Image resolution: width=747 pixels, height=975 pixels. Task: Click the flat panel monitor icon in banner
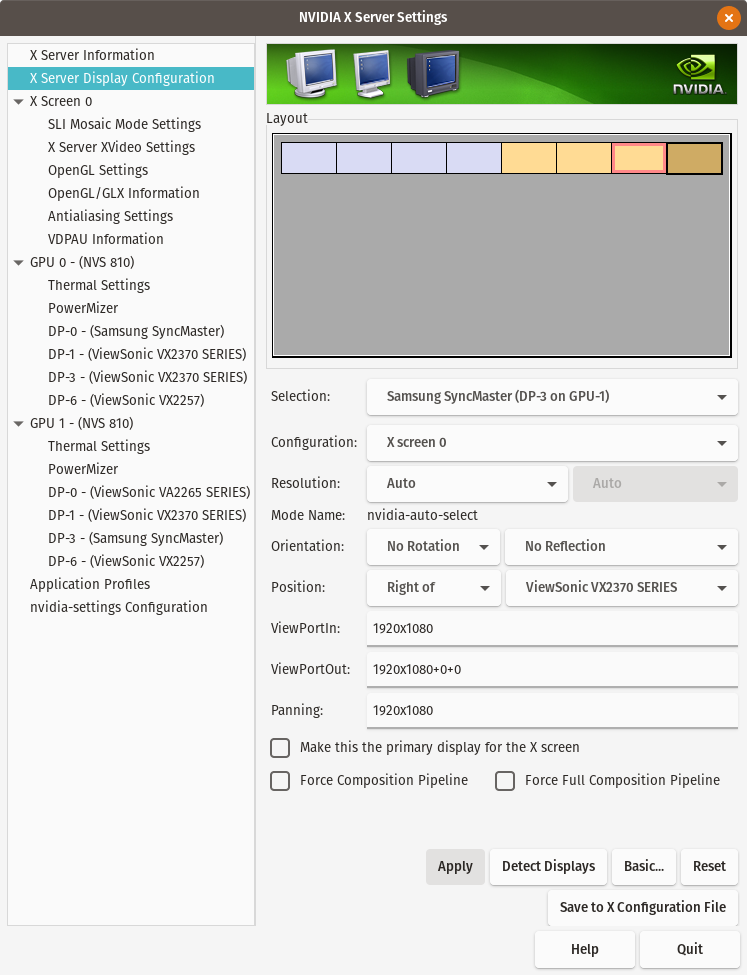coord(372,73)
